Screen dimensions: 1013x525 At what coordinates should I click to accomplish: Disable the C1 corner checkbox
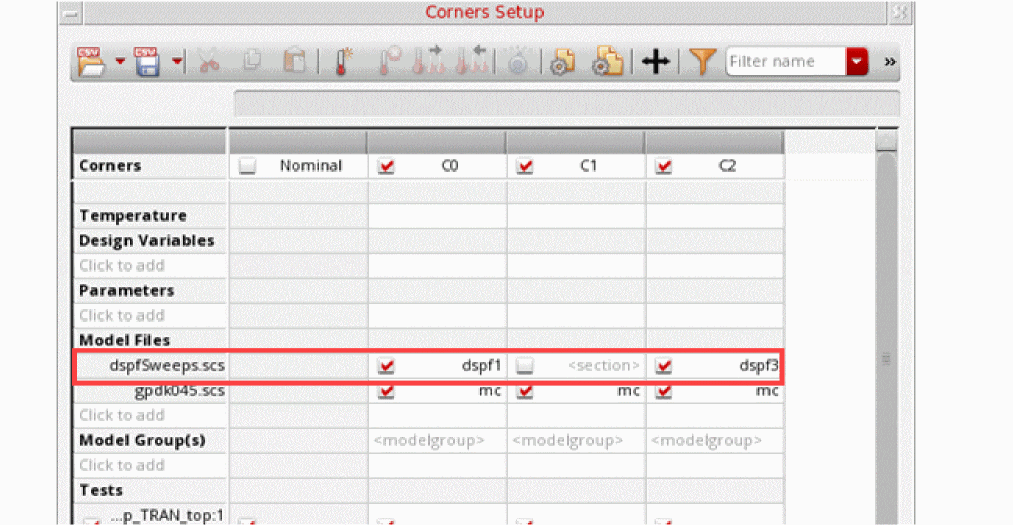pos(525,166)
